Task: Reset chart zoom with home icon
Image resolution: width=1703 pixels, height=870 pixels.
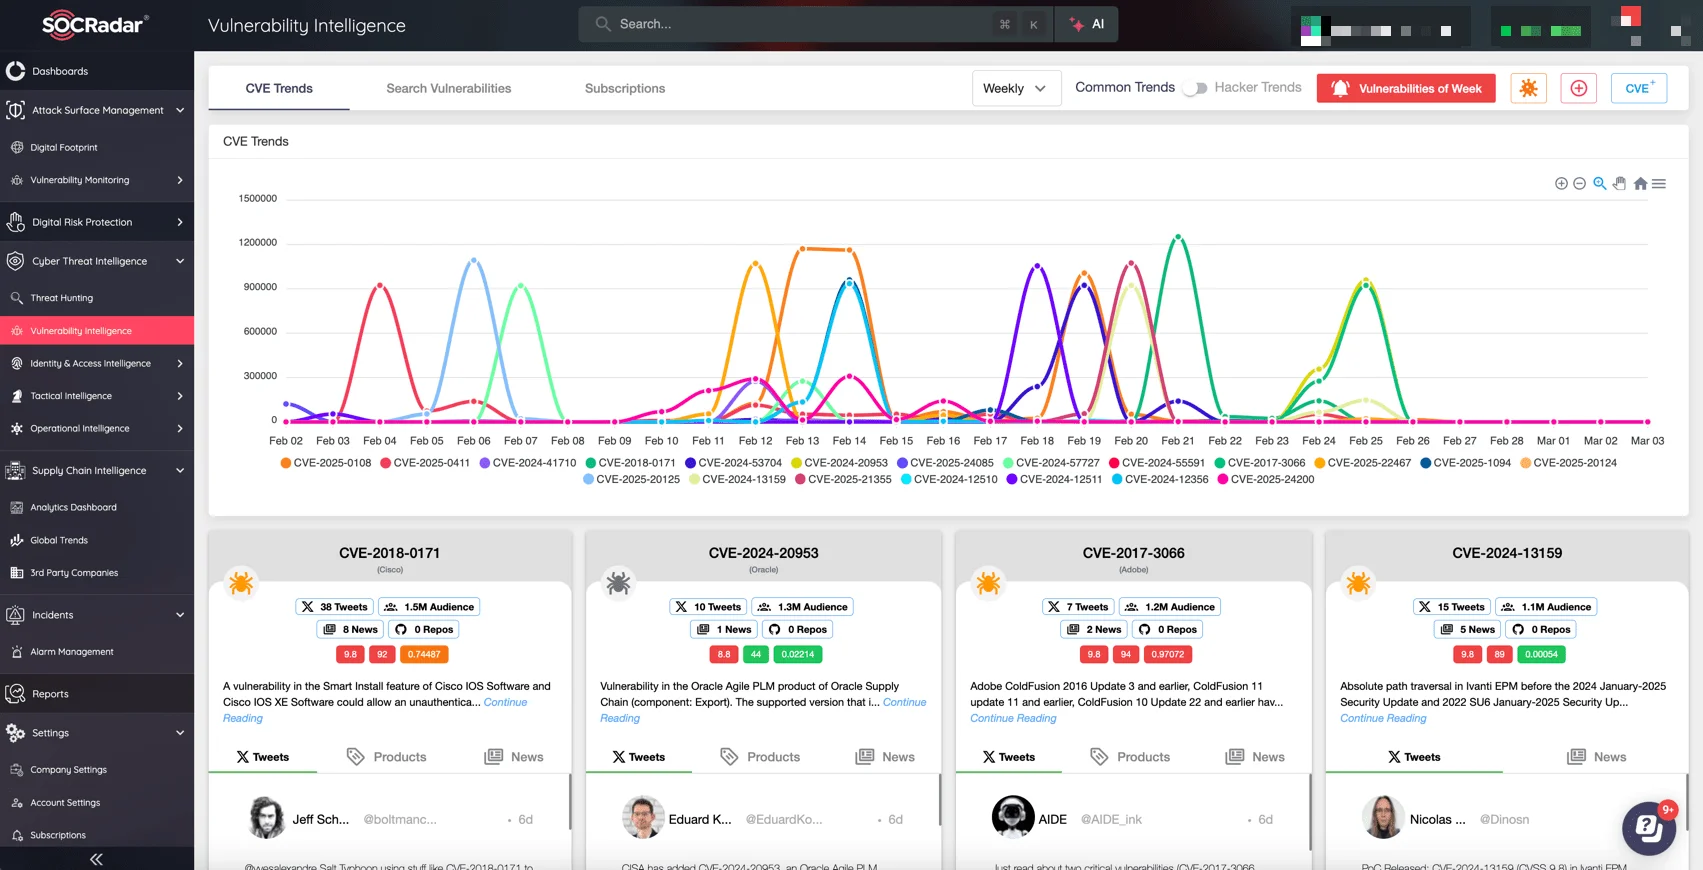Action: click(1640, 184)
